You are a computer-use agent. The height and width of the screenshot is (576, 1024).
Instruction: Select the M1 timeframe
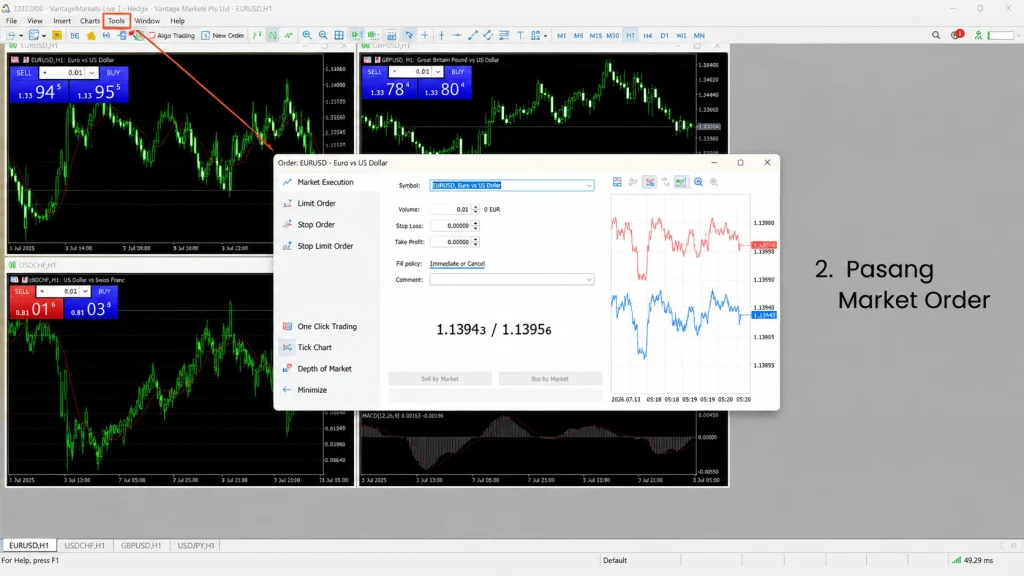561,35
